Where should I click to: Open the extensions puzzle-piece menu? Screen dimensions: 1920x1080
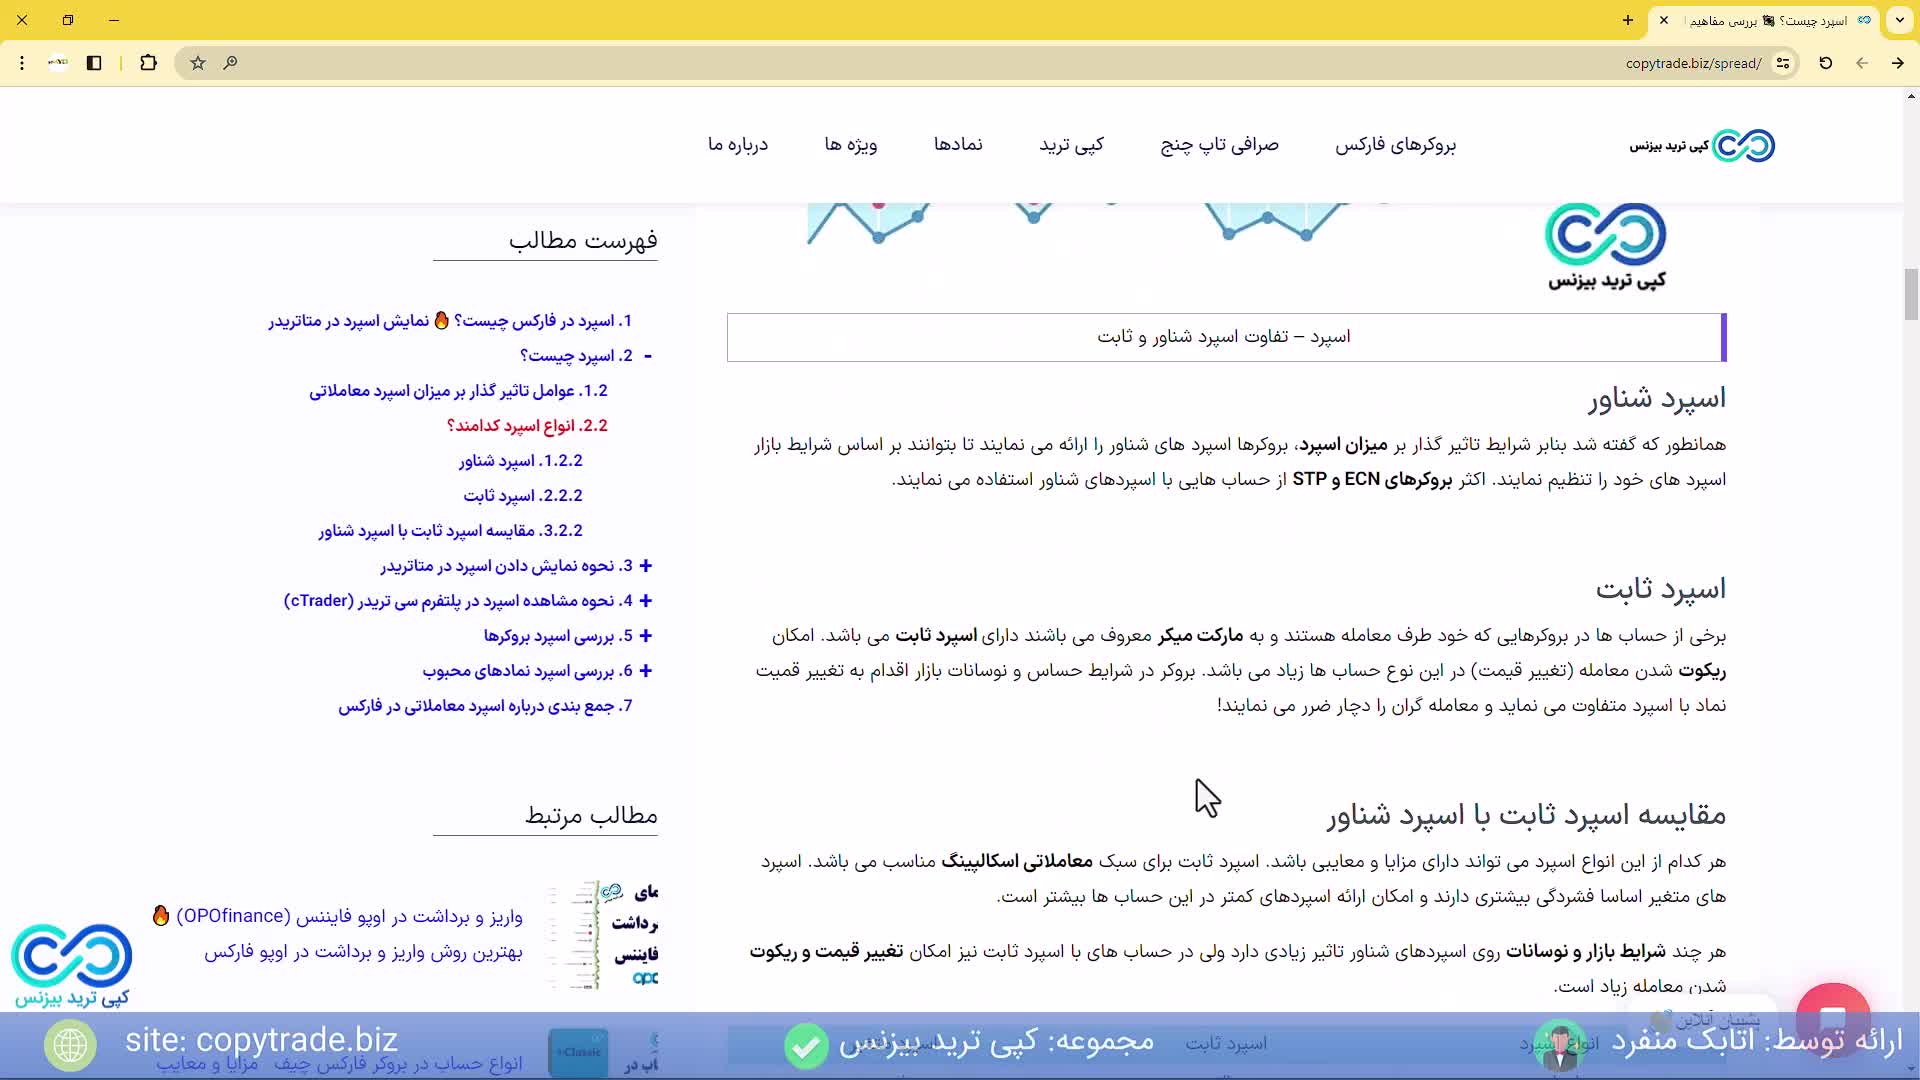pyautogui.click(x=148, y=62)
